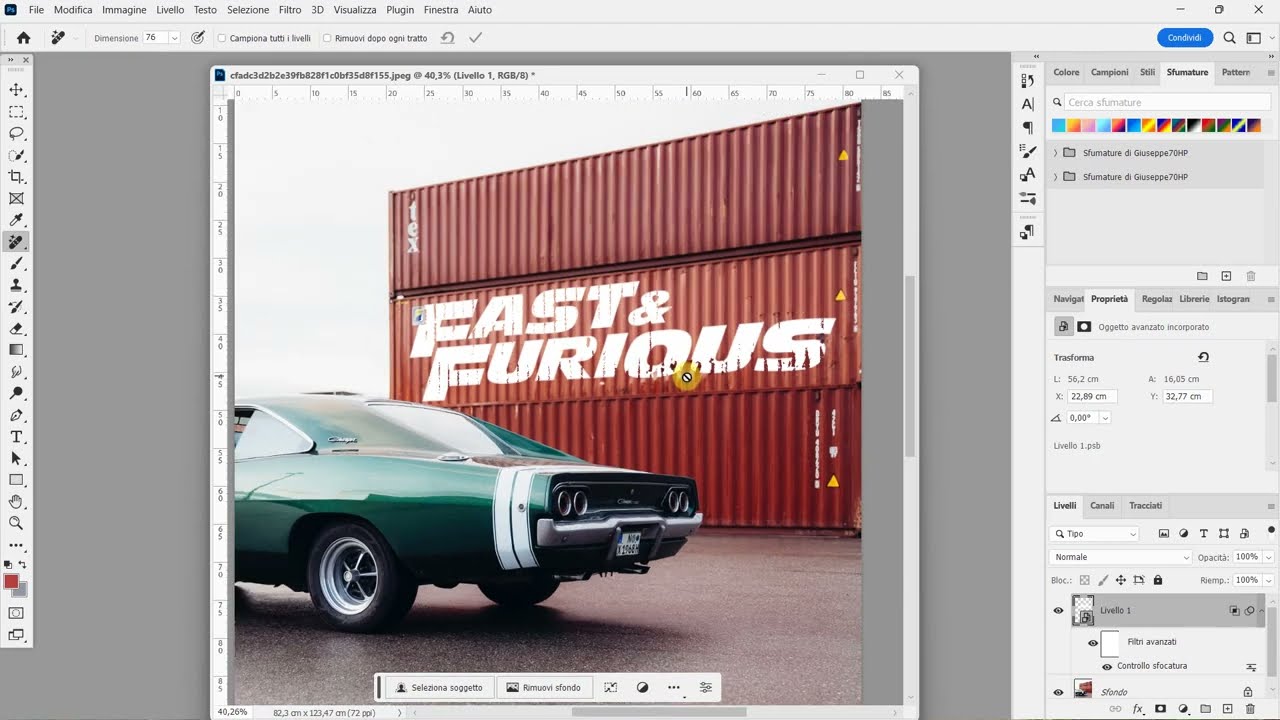Open the Dimensione brush size dropdown
Viewport: 1280px width, 720px height.
point(174,38)
